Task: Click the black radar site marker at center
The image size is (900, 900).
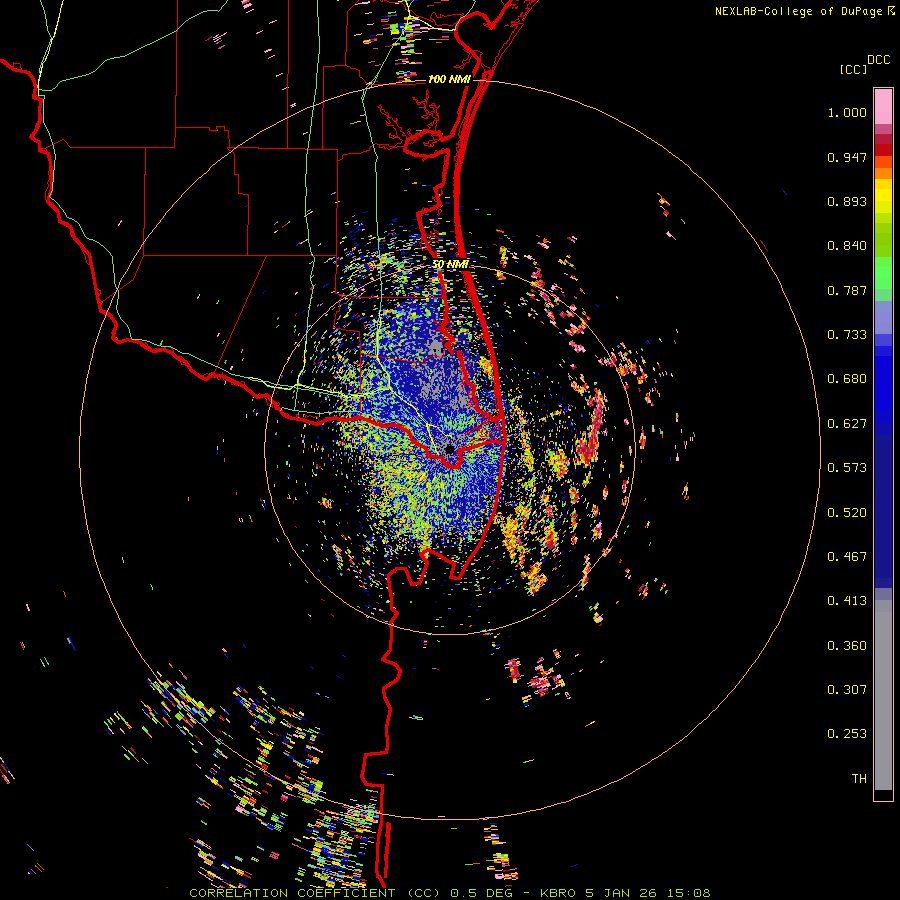Action: pyautogui.click(x=449, y=449)
